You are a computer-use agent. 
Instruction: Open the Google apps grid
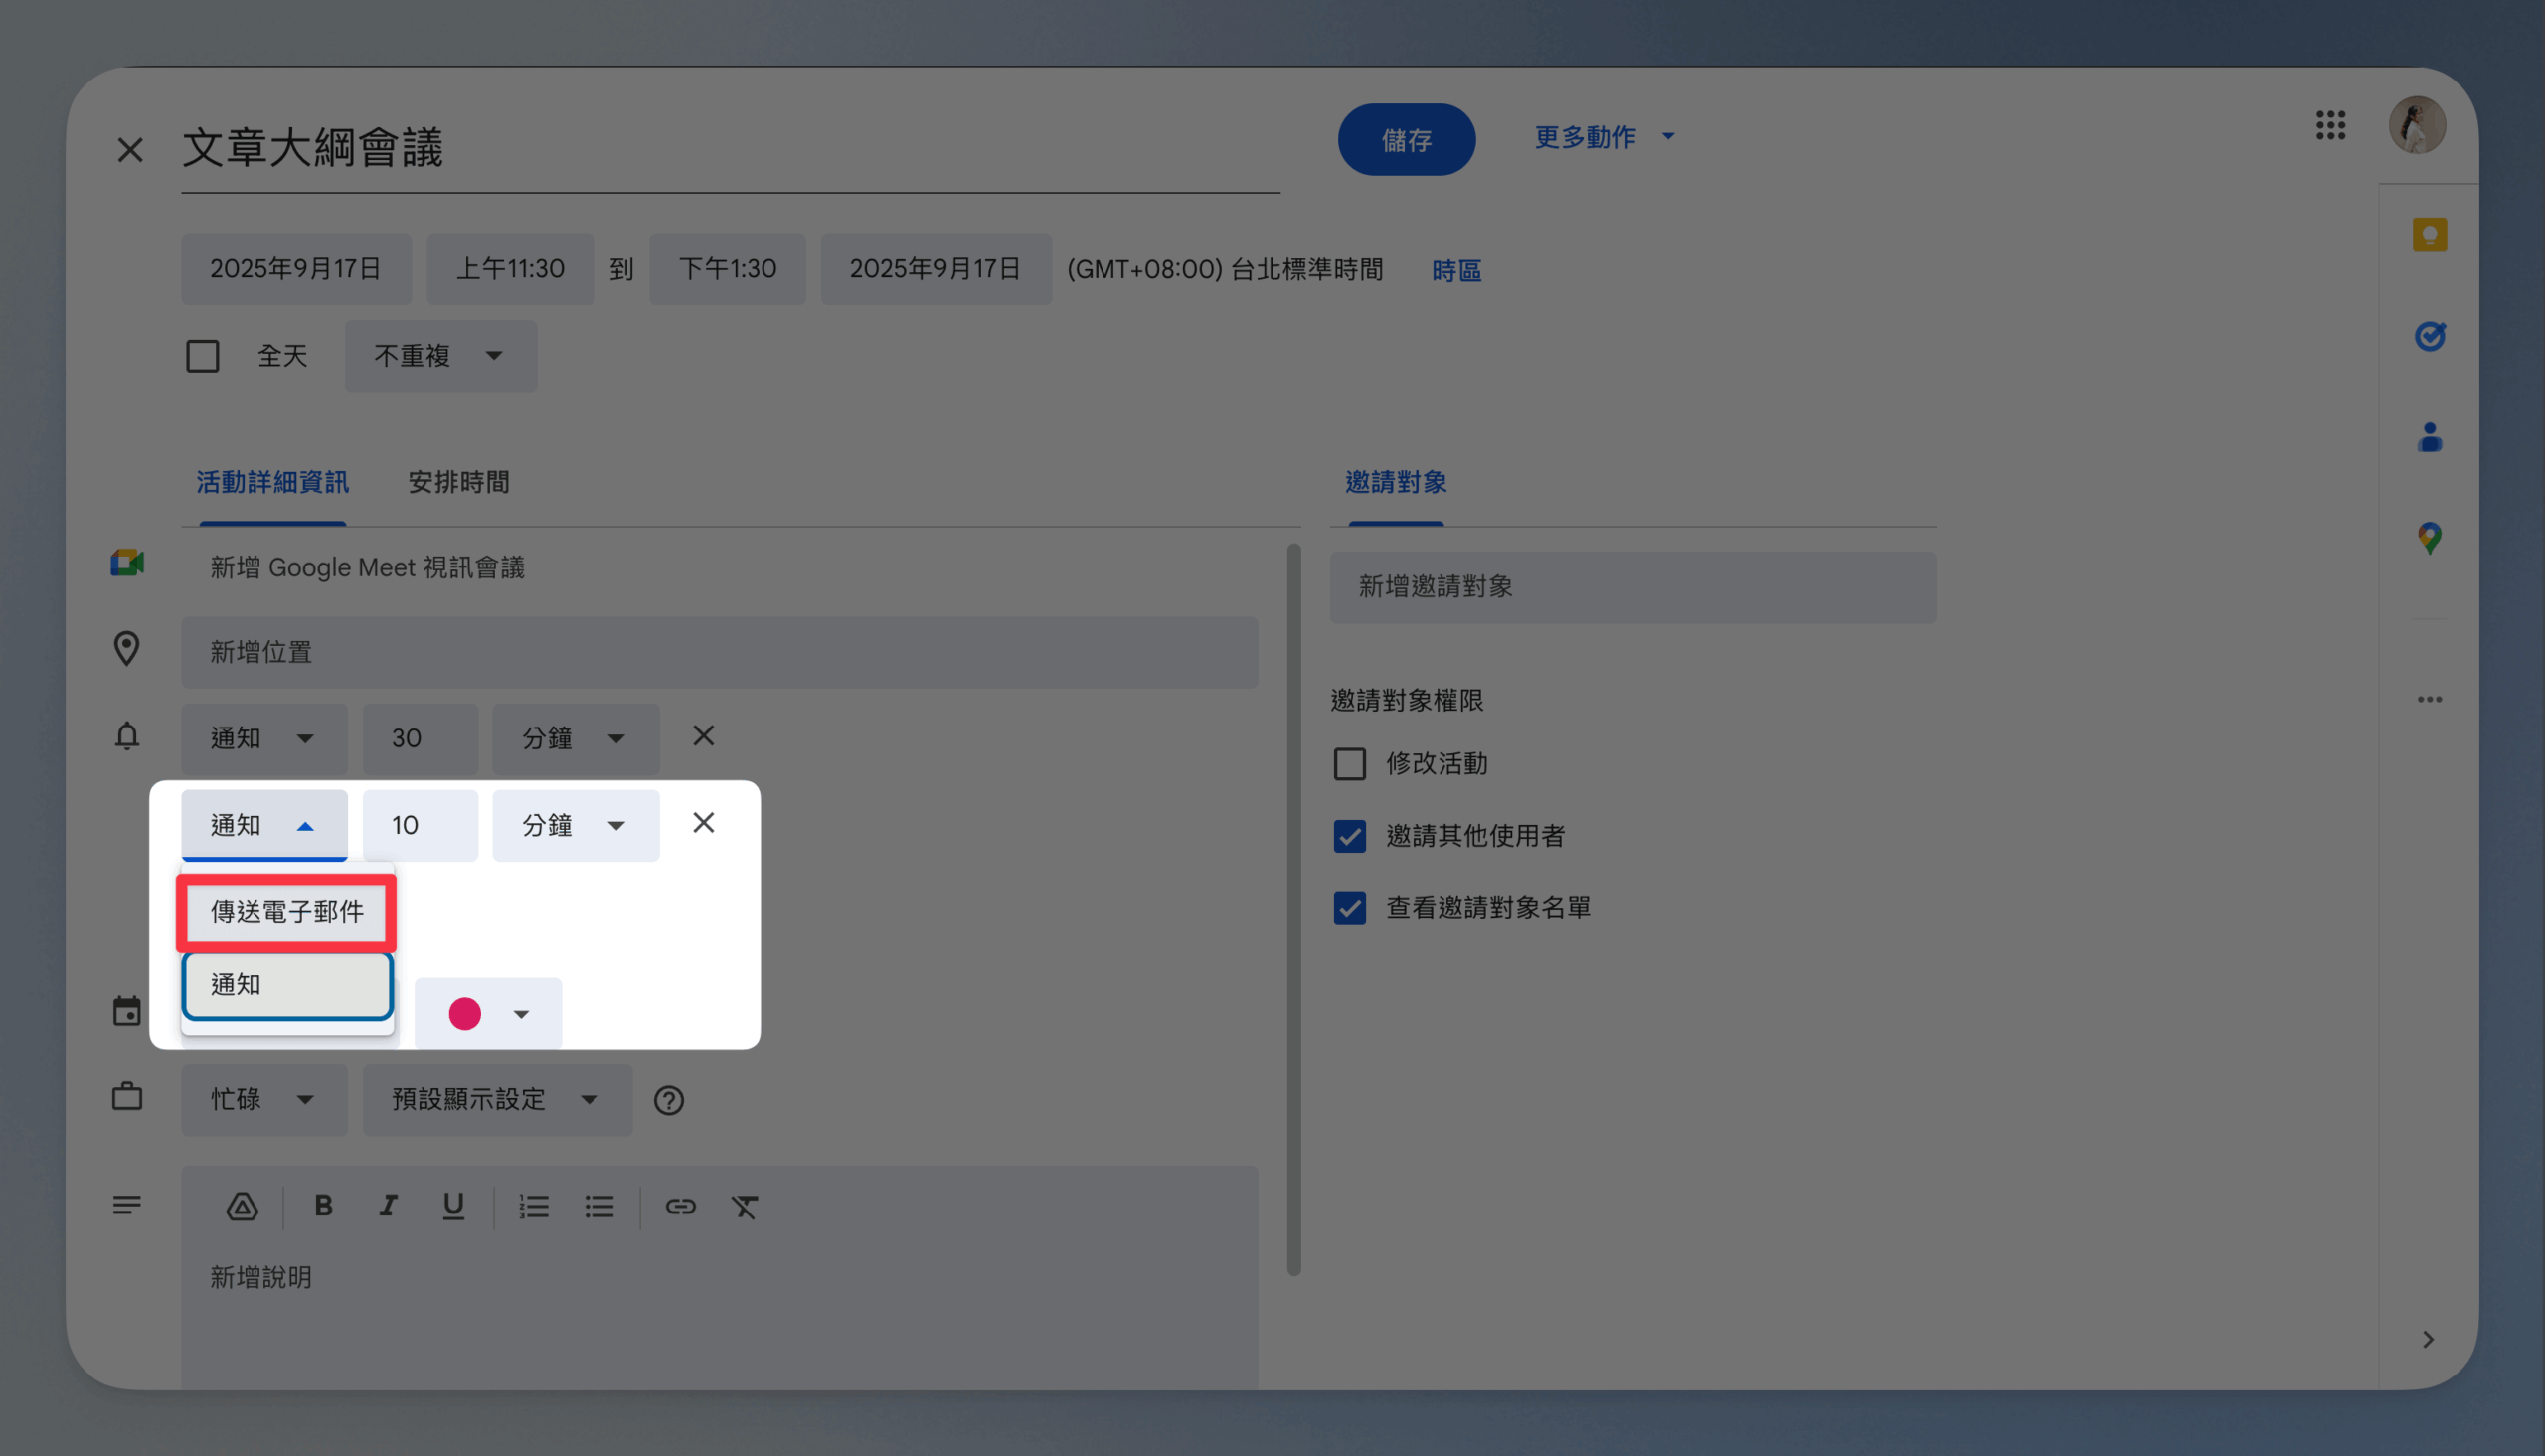(x=2330, y=125)
